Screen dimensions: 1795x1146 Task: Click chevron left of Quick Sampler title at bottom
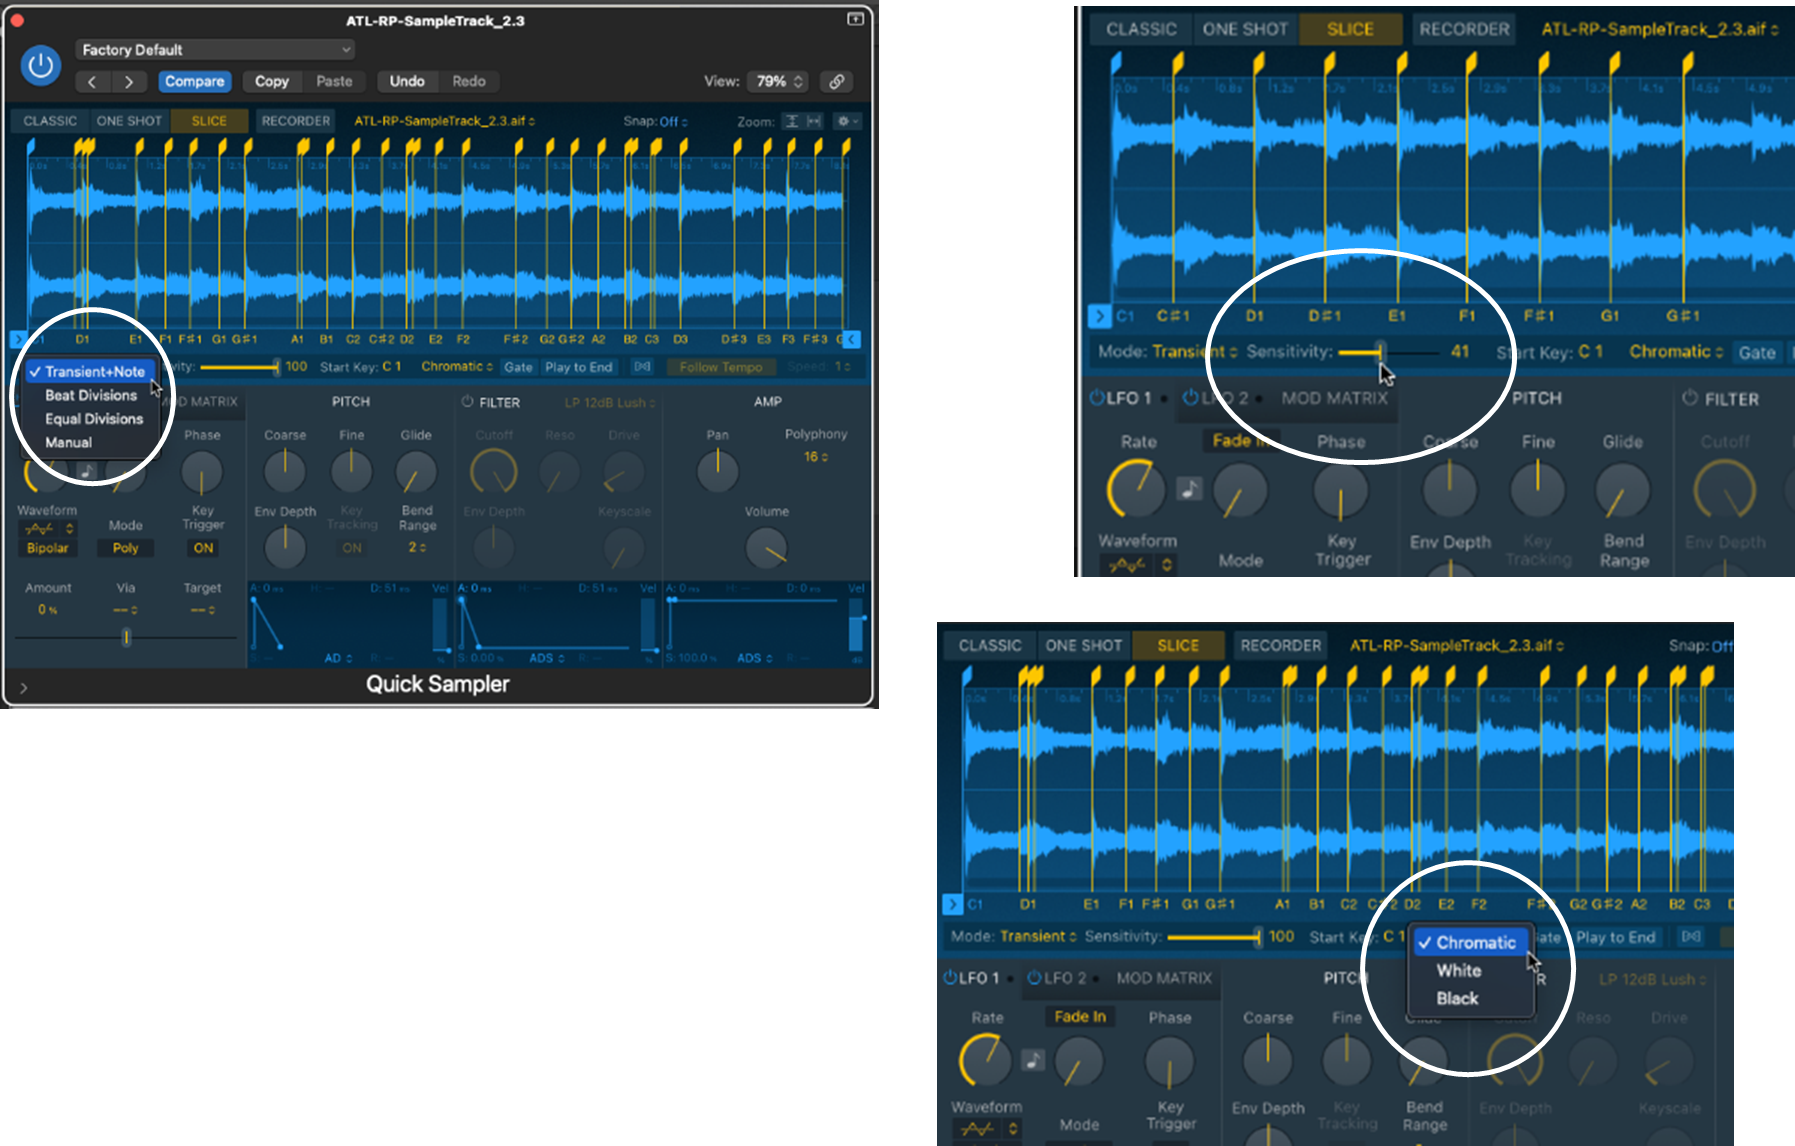point(23,688)
